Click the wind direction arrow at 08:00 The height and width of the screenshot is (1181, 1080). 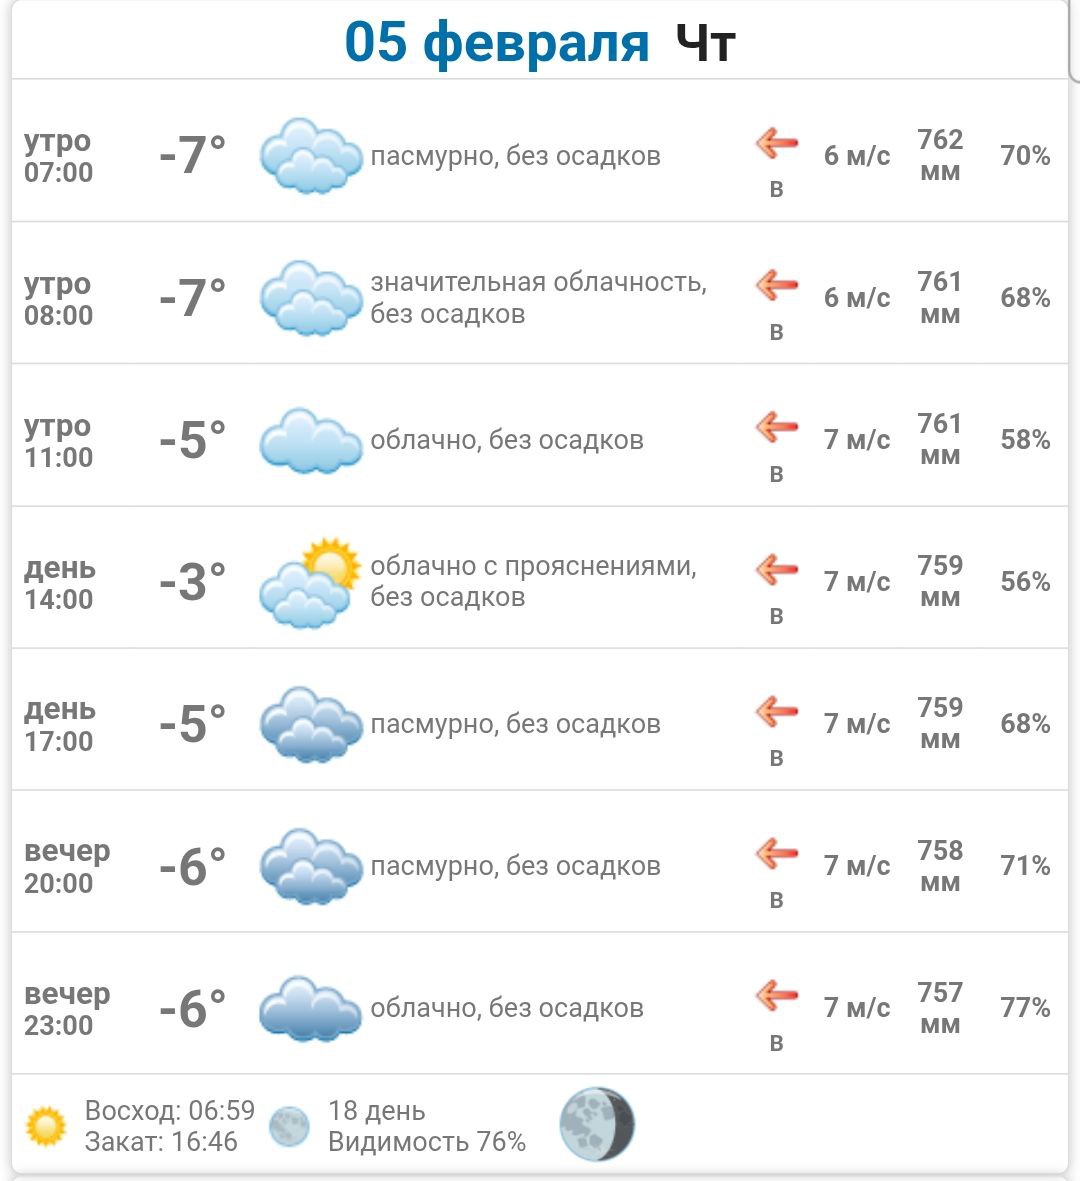[x=777, y=286]
